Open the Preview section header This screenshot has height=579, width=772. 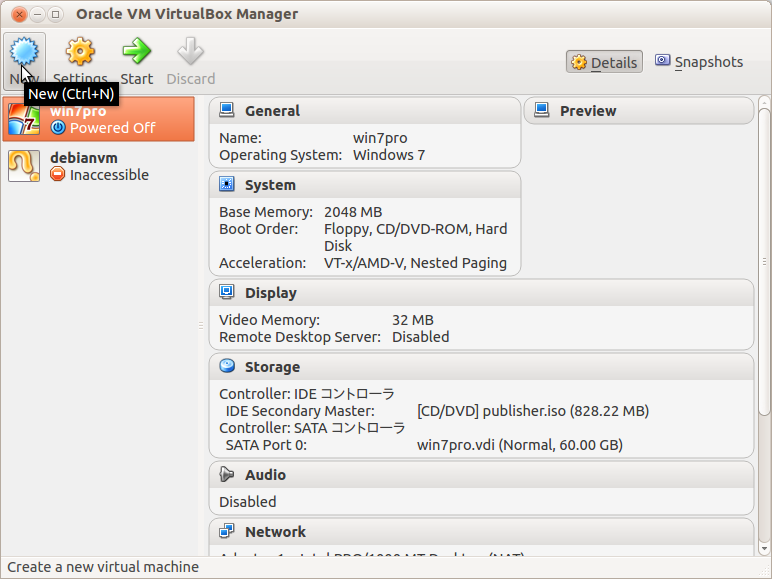click(639, 111)
